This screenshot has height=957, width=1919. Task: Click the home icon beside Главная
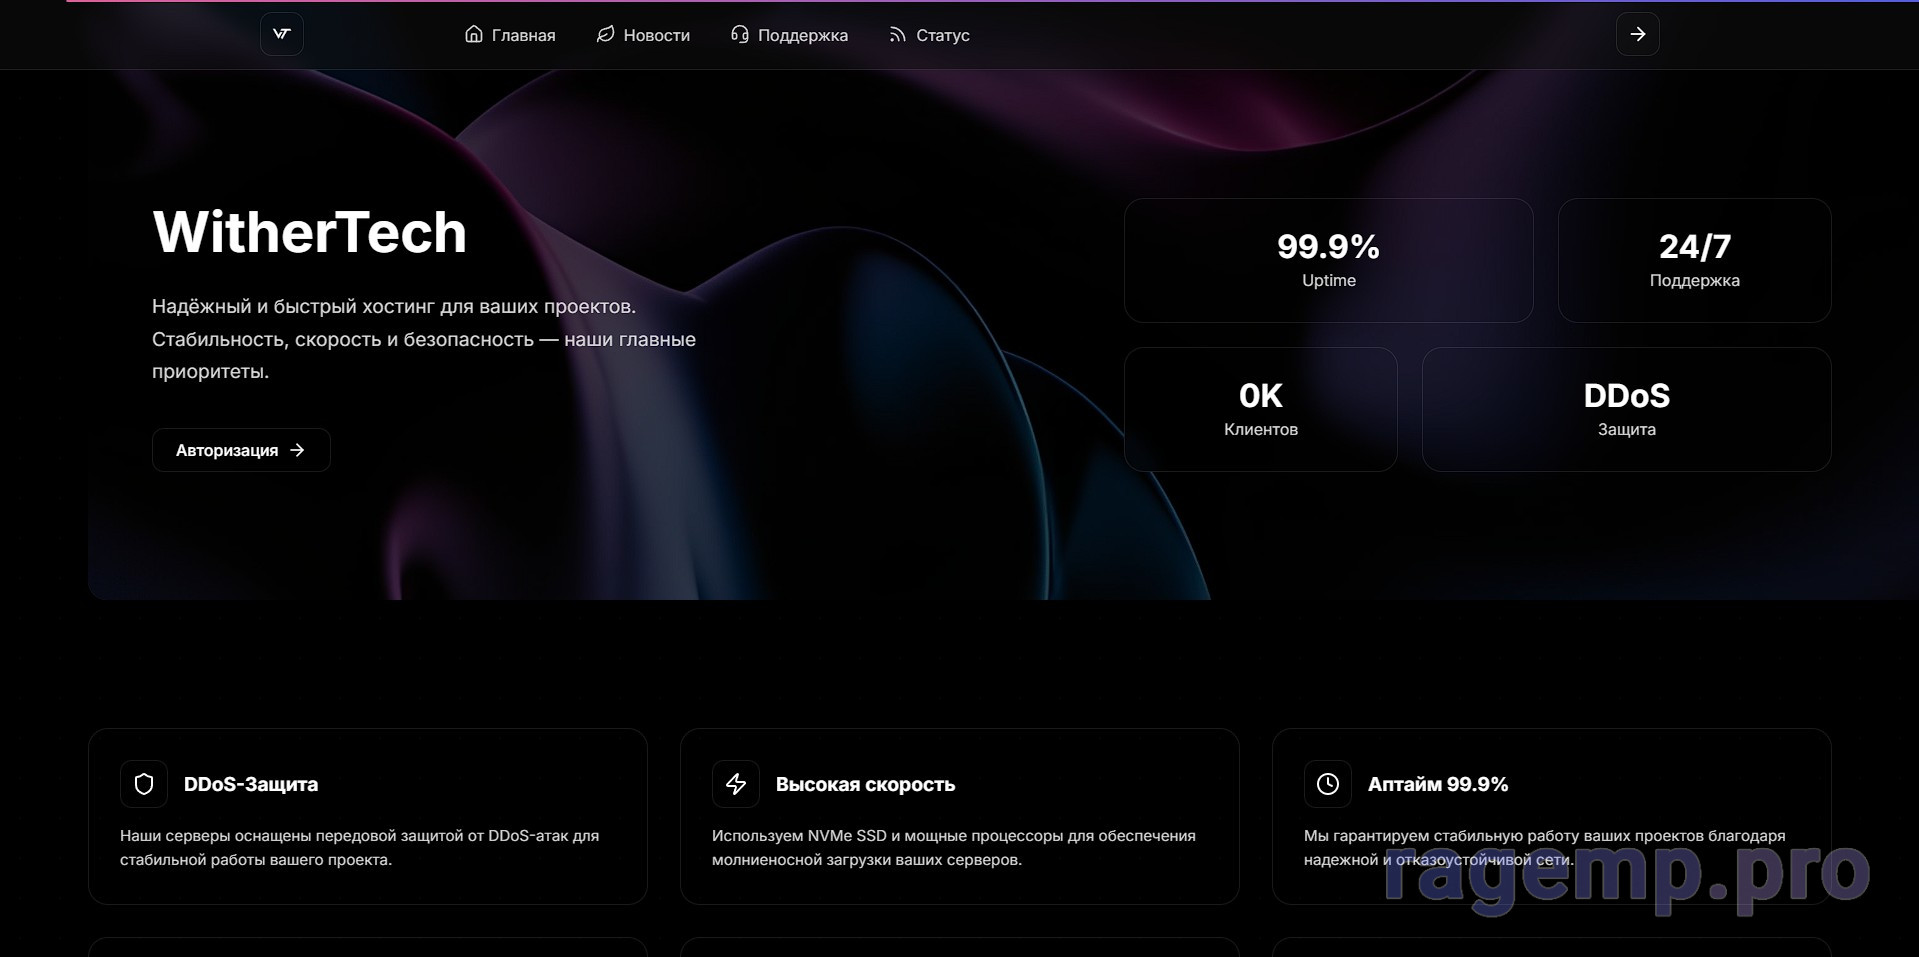(x=474, y=35)
